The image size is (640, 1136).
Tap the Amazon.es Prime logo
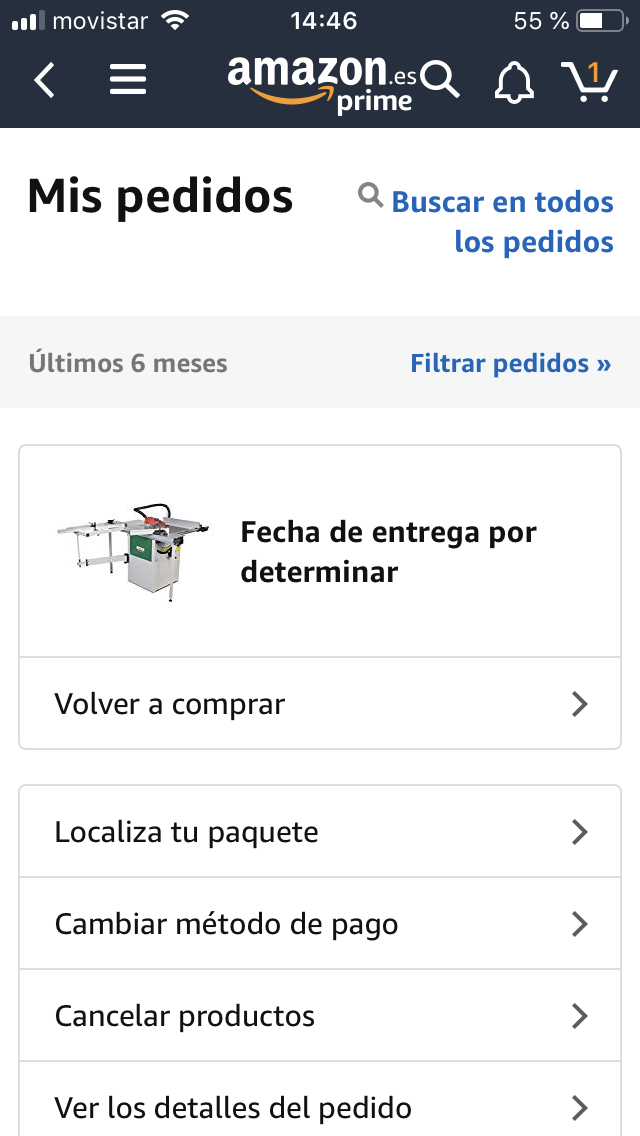click(320, 82)
